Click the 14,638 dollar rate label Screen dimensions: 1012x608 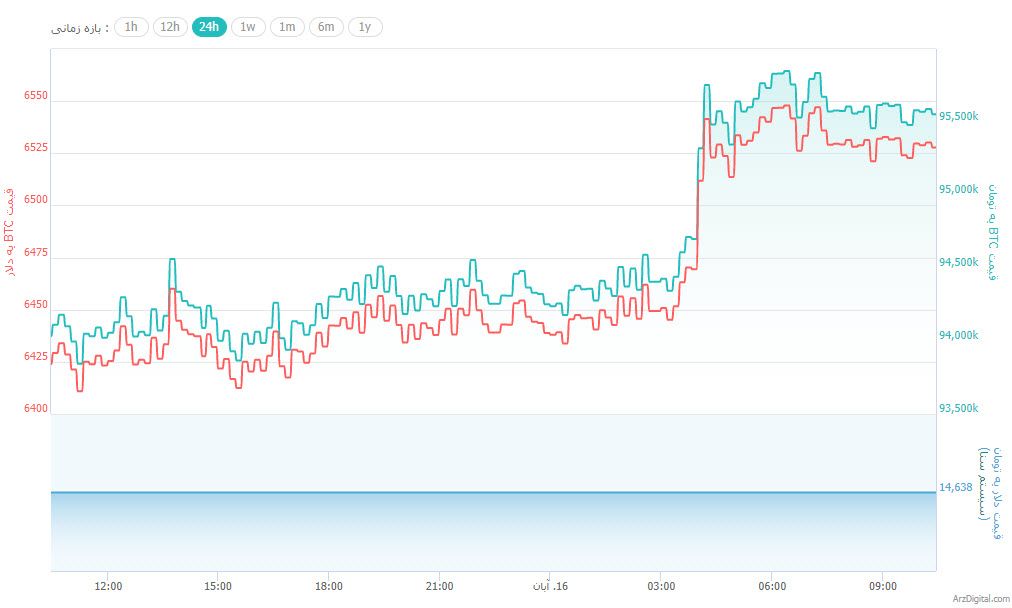click(956, 488)
